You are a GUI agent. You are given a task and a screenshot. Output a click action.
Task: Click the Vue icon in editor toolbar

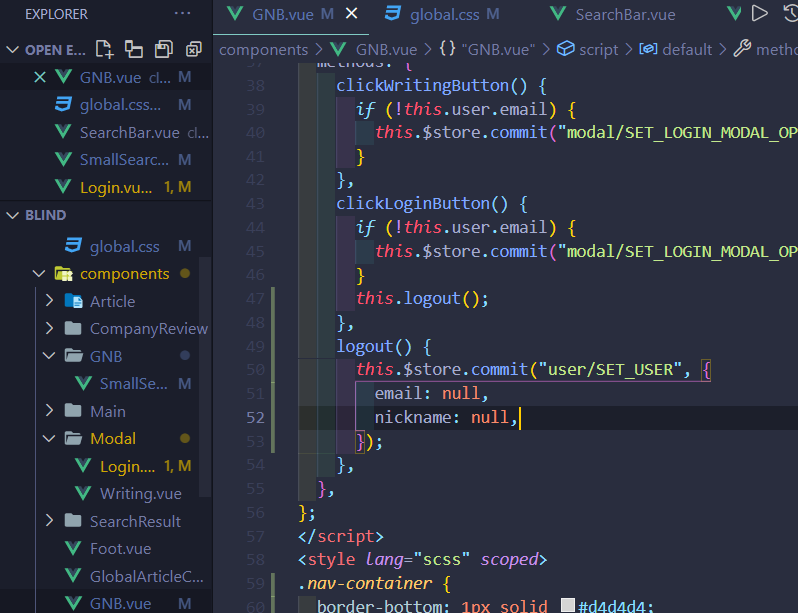coord(734,14)
